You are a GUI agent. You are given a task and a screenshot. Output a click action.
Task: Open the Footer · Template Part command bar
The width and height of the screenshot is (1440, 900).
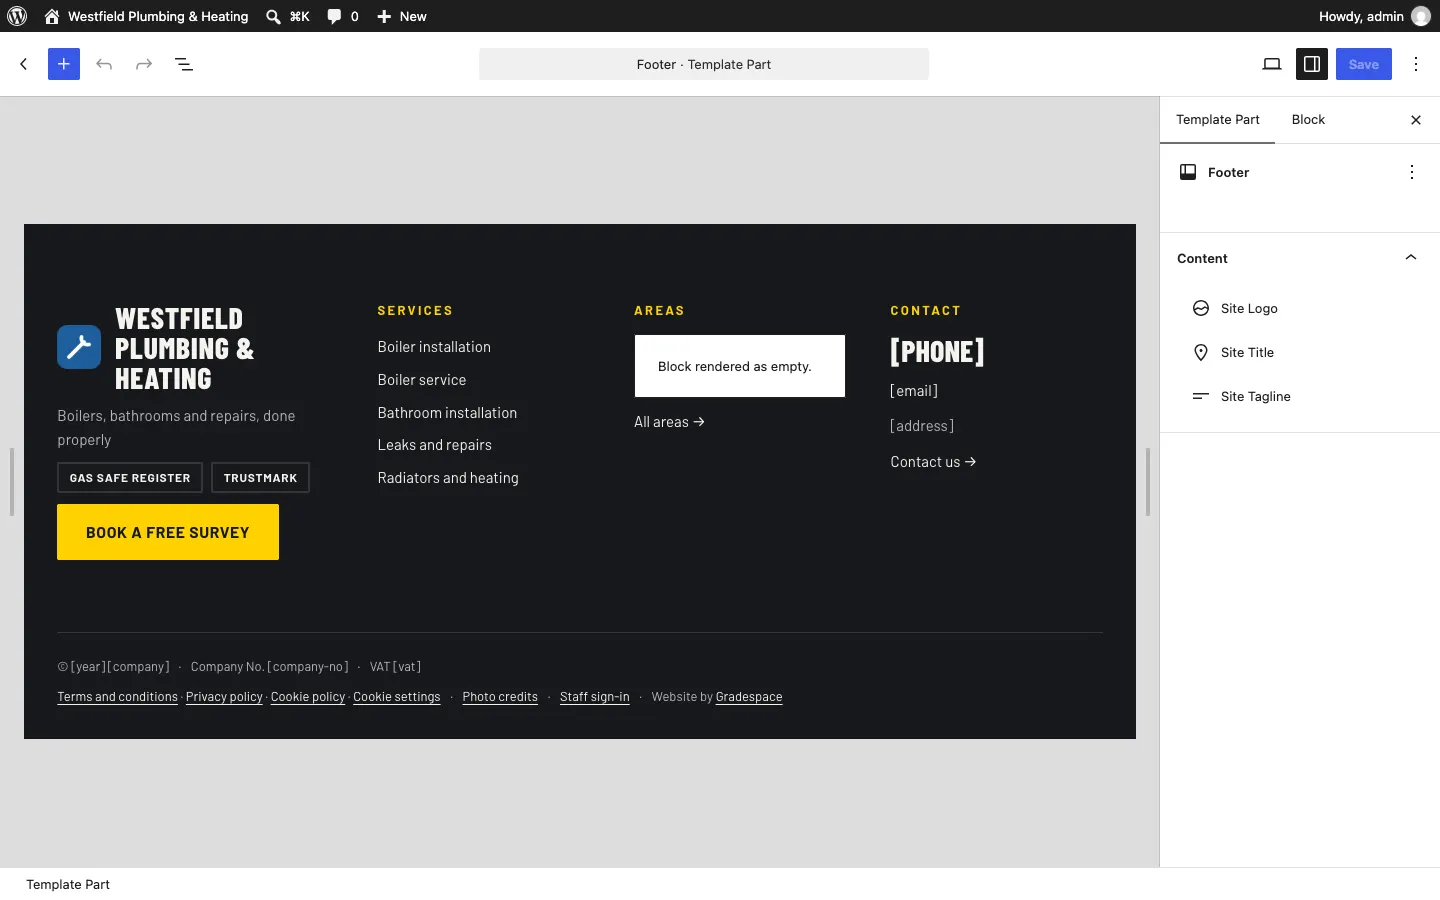click(704, 64)
